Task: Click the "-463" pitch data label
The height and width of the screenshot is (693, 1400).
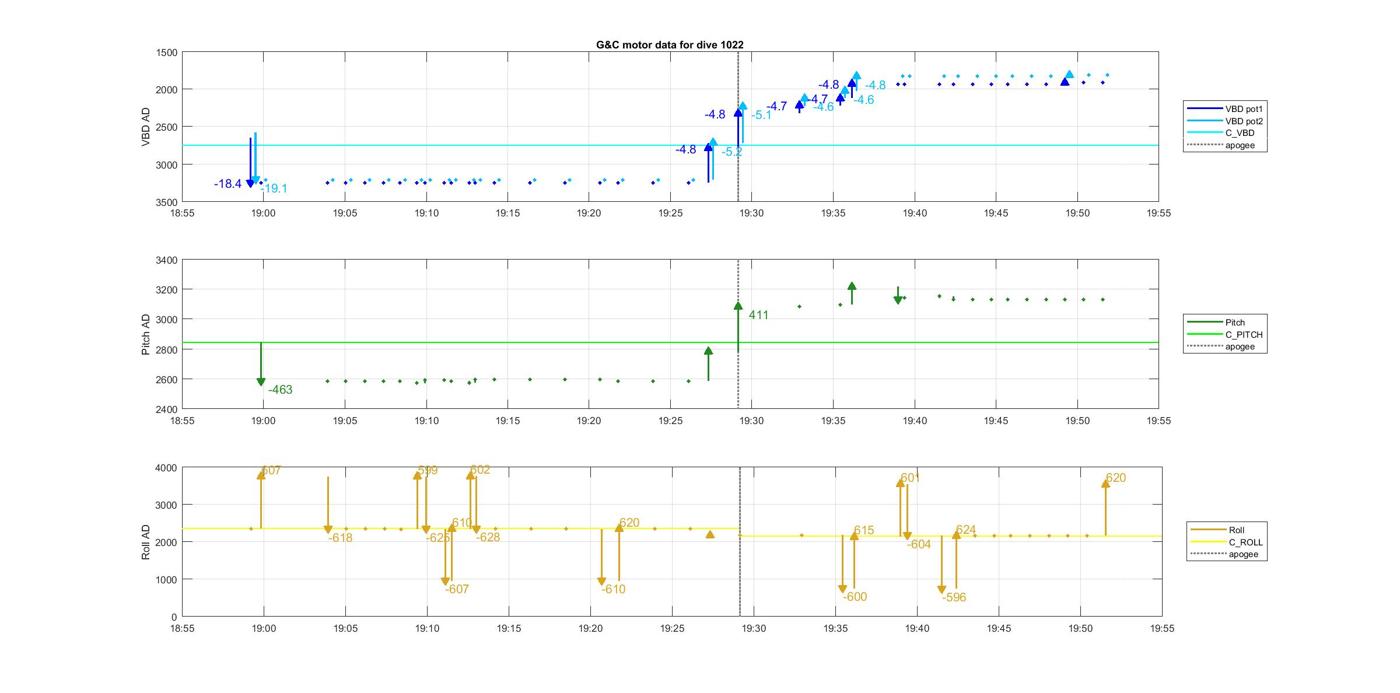Action: (x=280, y=390)
